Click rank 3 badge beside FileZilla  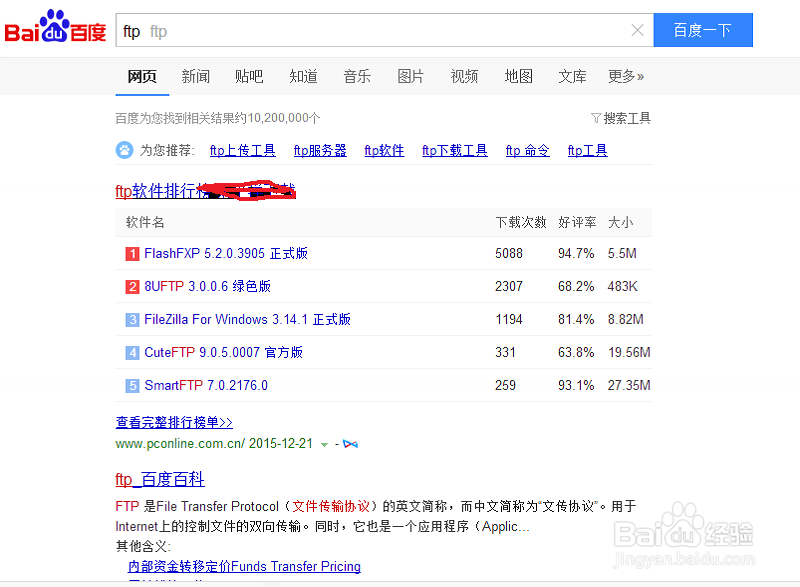pos(132,320)
